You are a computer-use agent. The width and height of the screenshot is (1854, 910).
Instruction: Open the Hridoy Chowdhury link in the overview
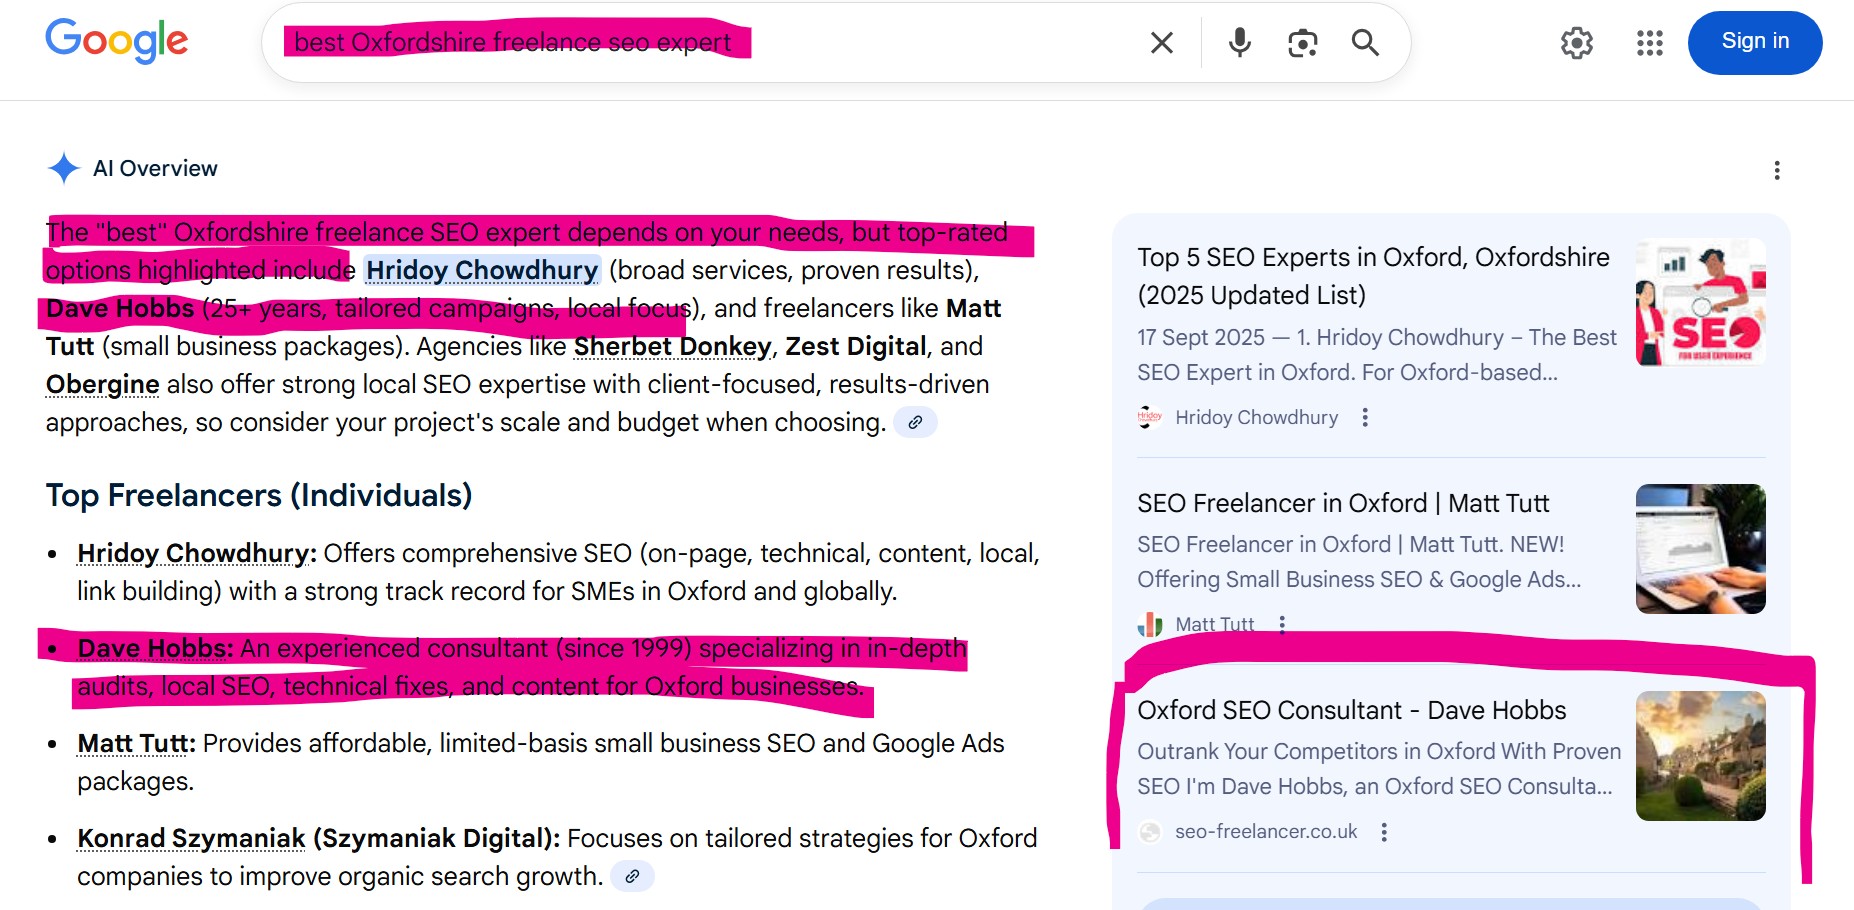point(481,270)
